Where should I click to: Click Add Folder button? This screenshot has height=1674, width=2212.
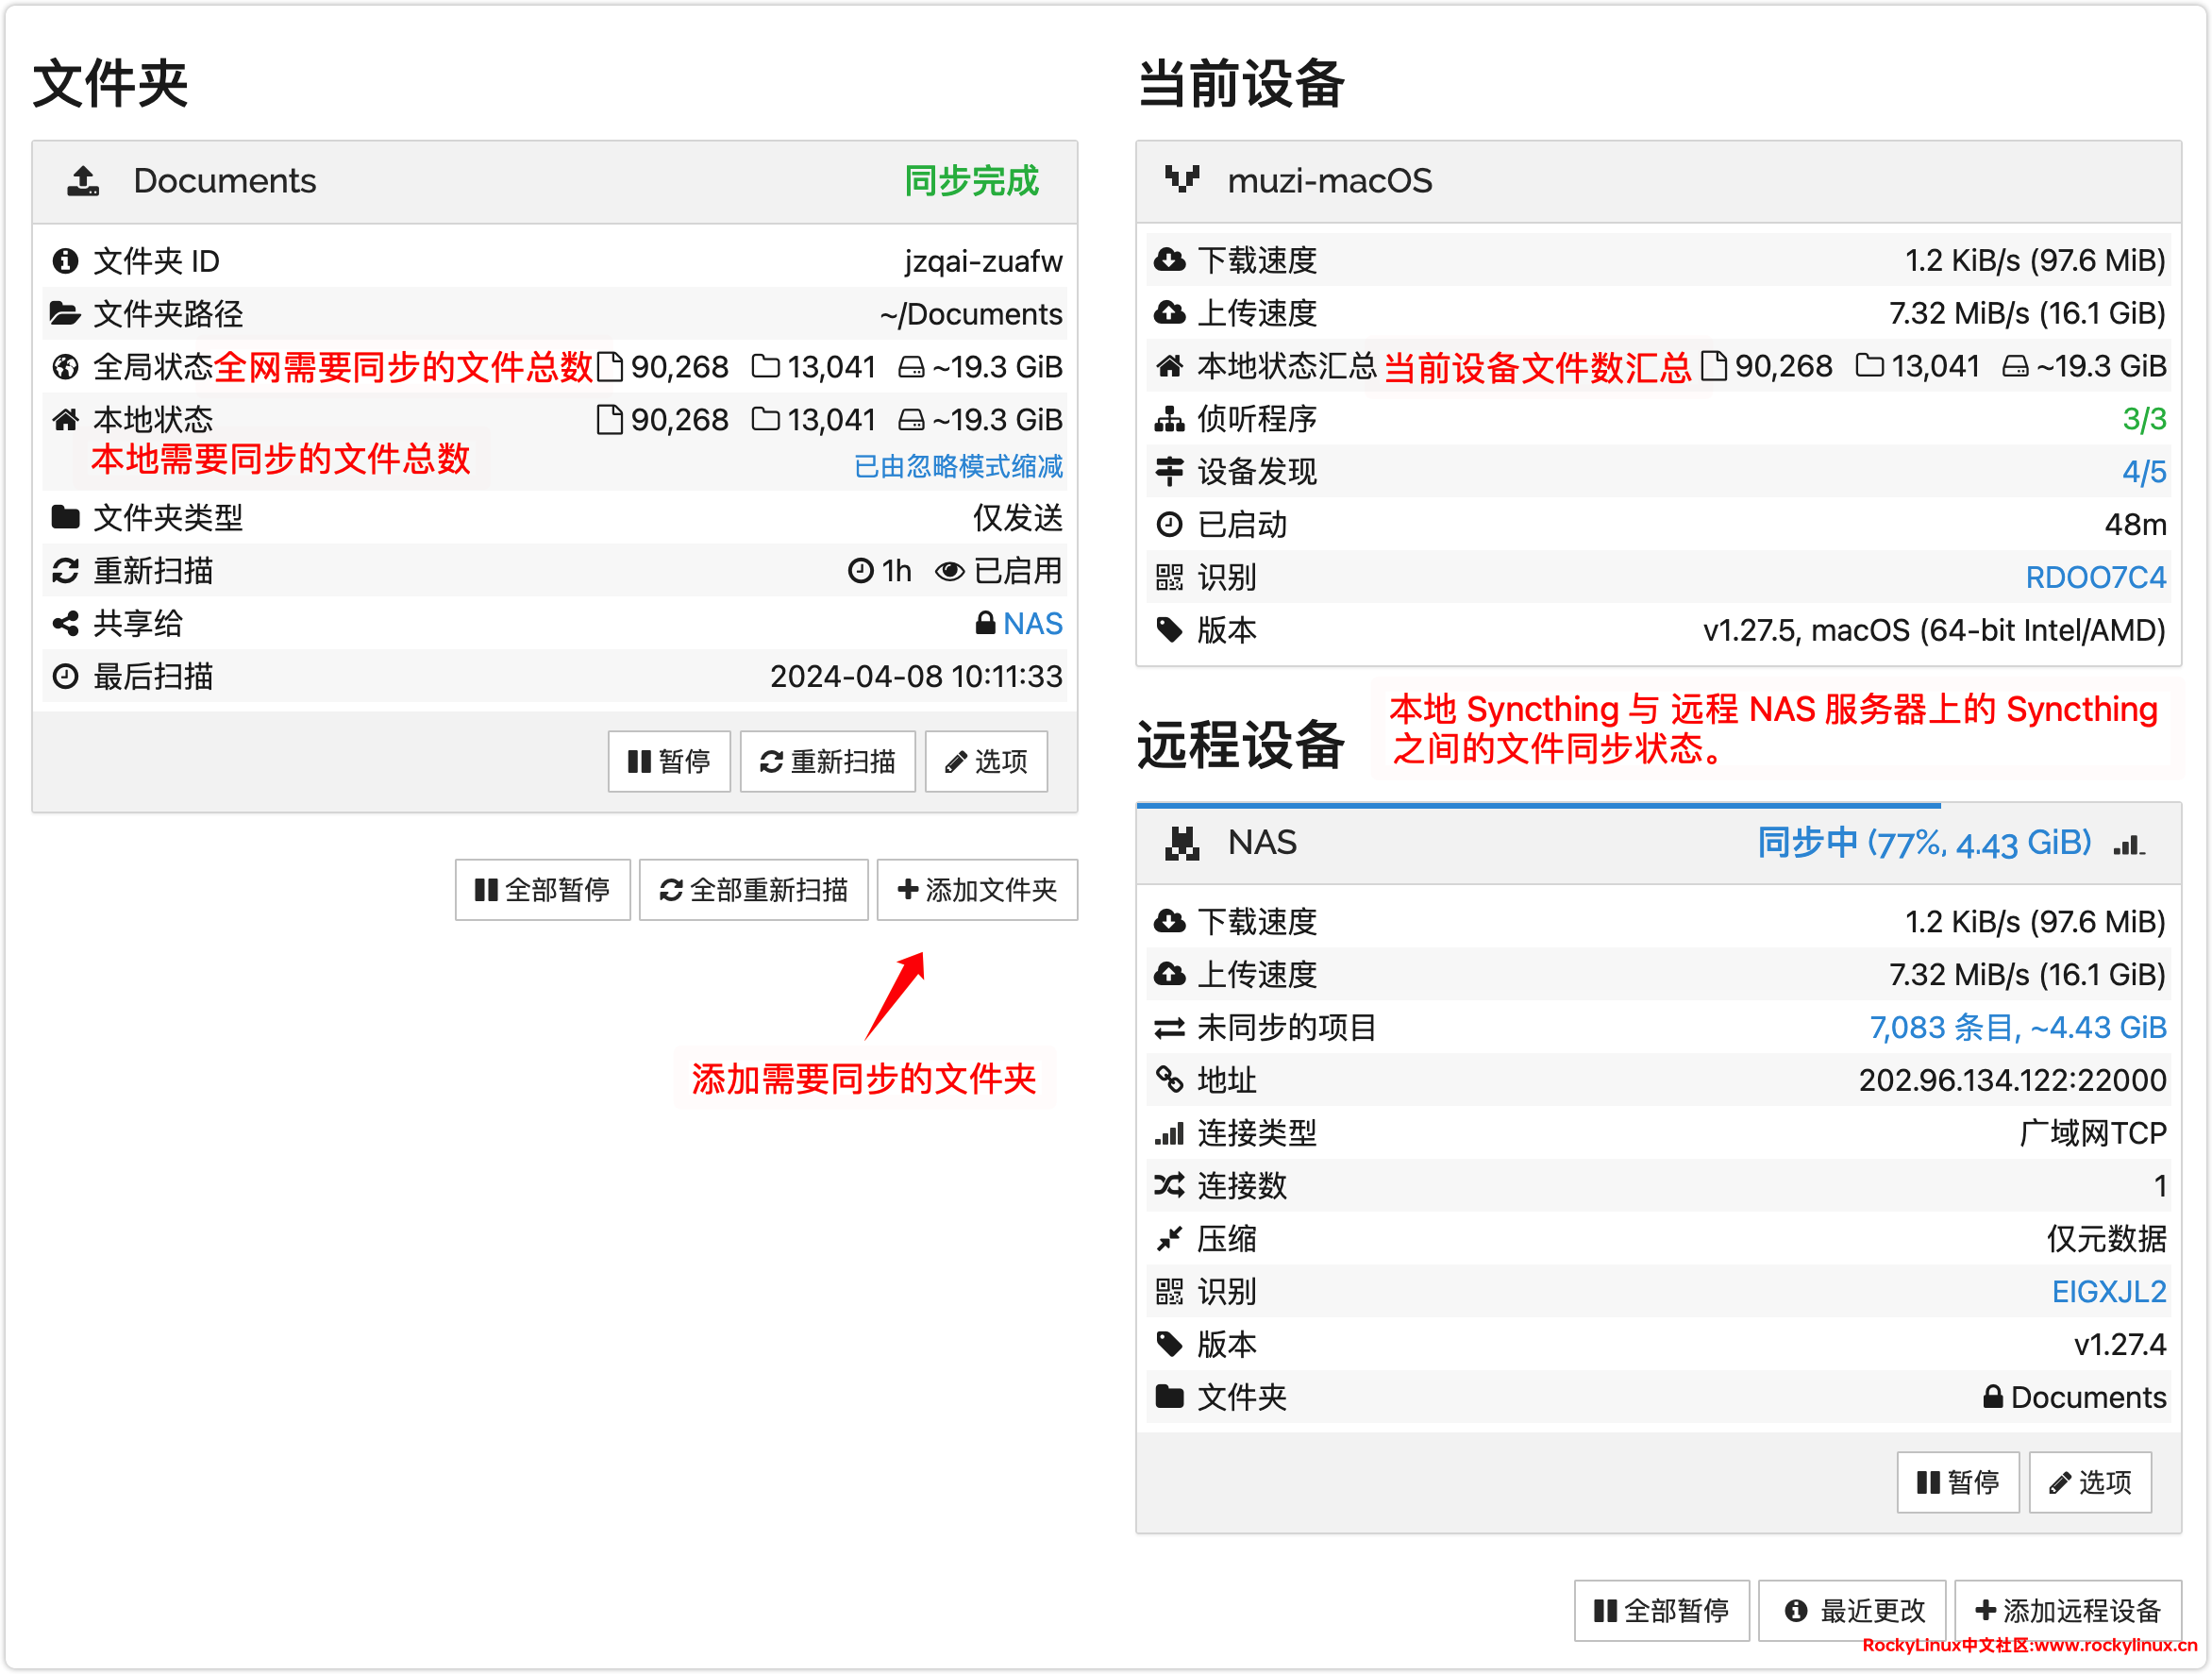point(977,890)
